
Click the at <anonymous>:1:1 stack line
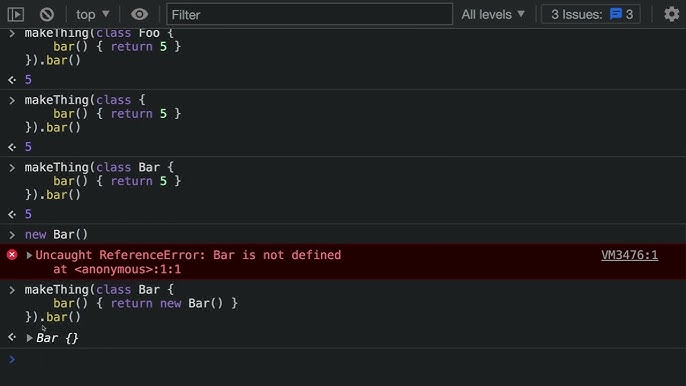[117, 269]
